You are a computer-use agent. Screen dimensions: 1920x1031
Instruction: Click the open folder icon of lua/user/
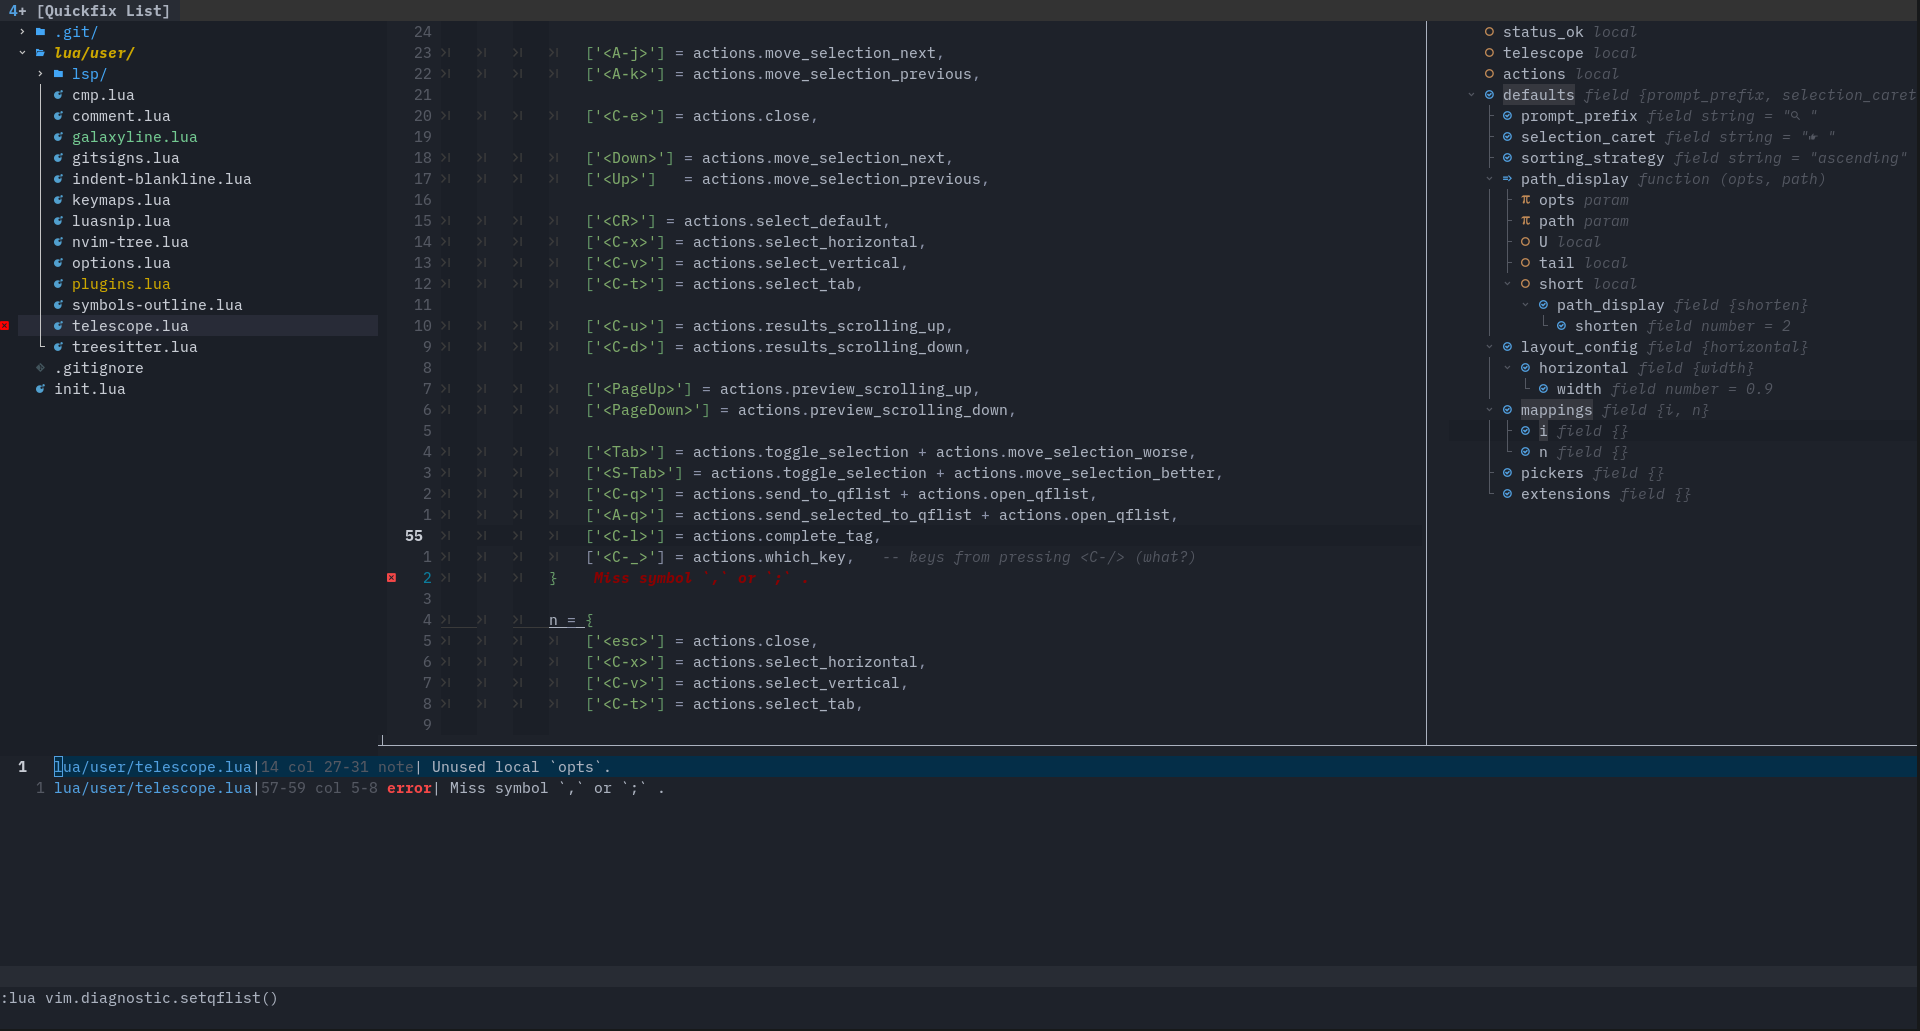tap(40, 53)
